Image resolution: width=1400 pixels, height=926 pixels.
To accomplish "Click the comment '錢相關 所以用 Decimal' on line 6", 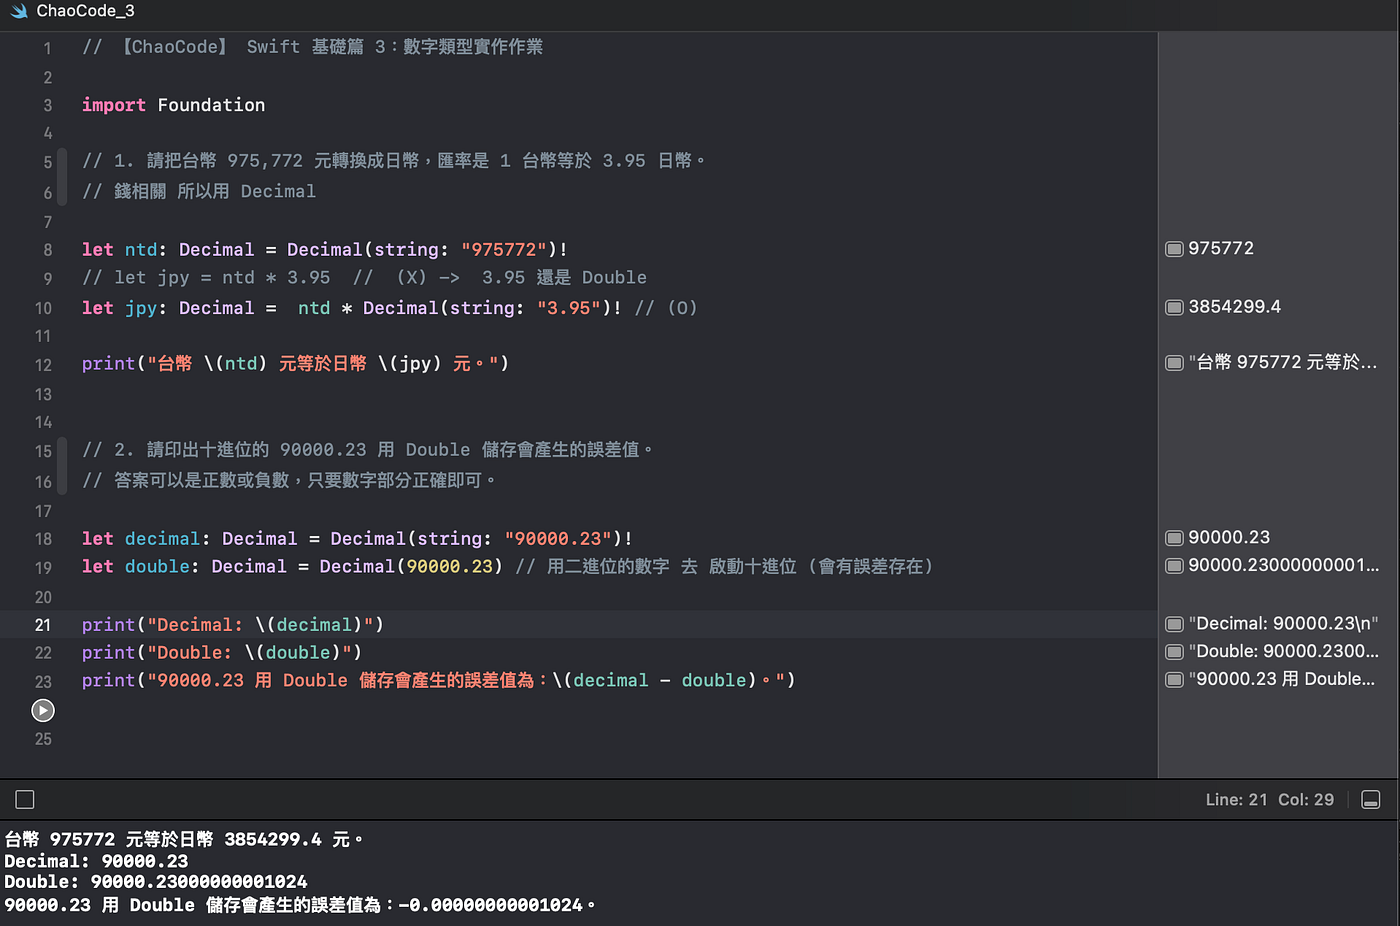I will [x=199, y=191].
